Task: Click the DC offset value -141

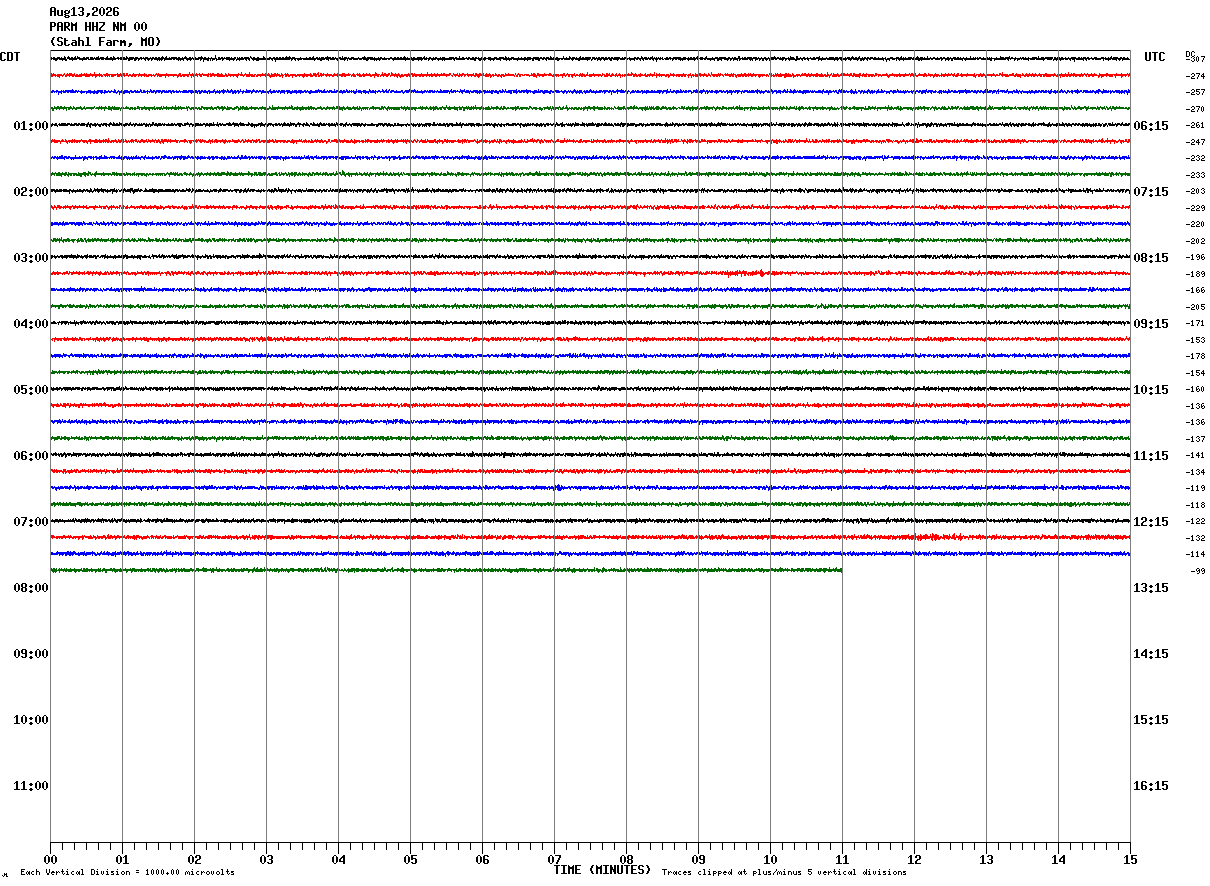Action: point(1196,456)
